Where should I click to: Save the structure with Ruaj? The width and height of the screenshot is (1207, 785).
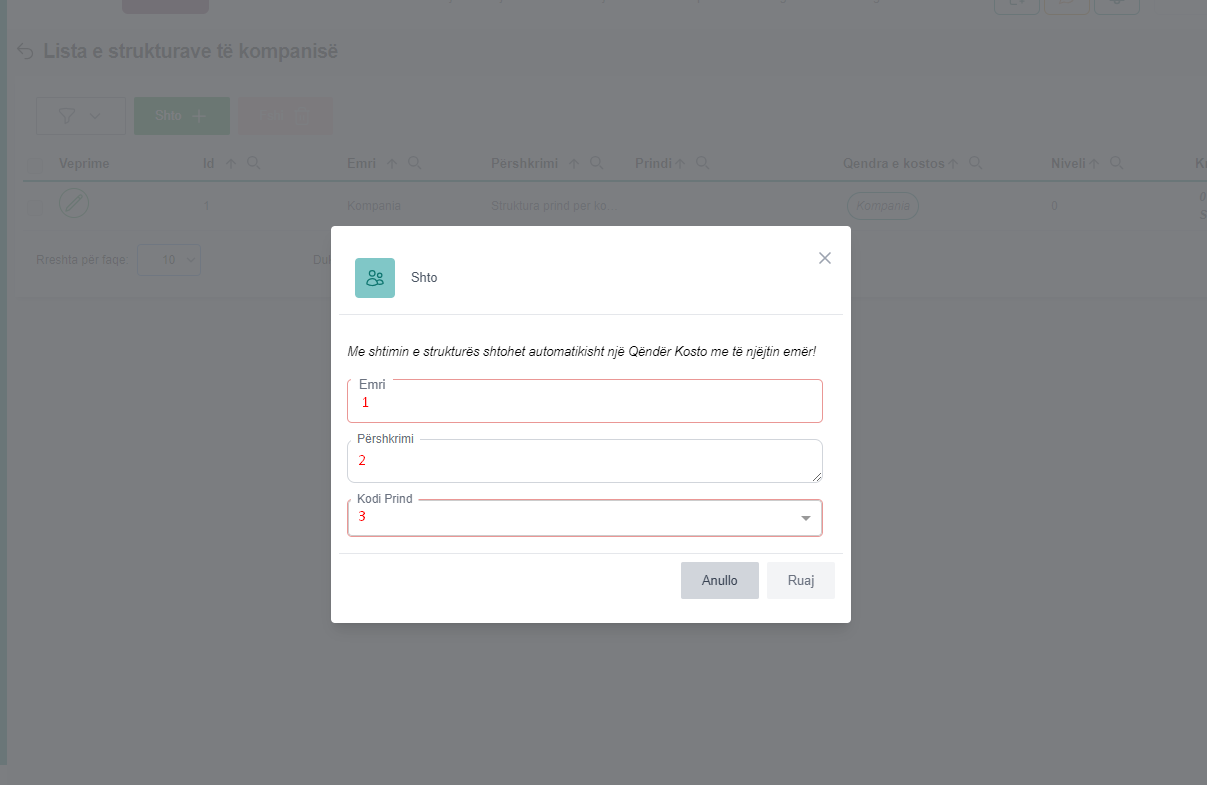coord(800,581)
